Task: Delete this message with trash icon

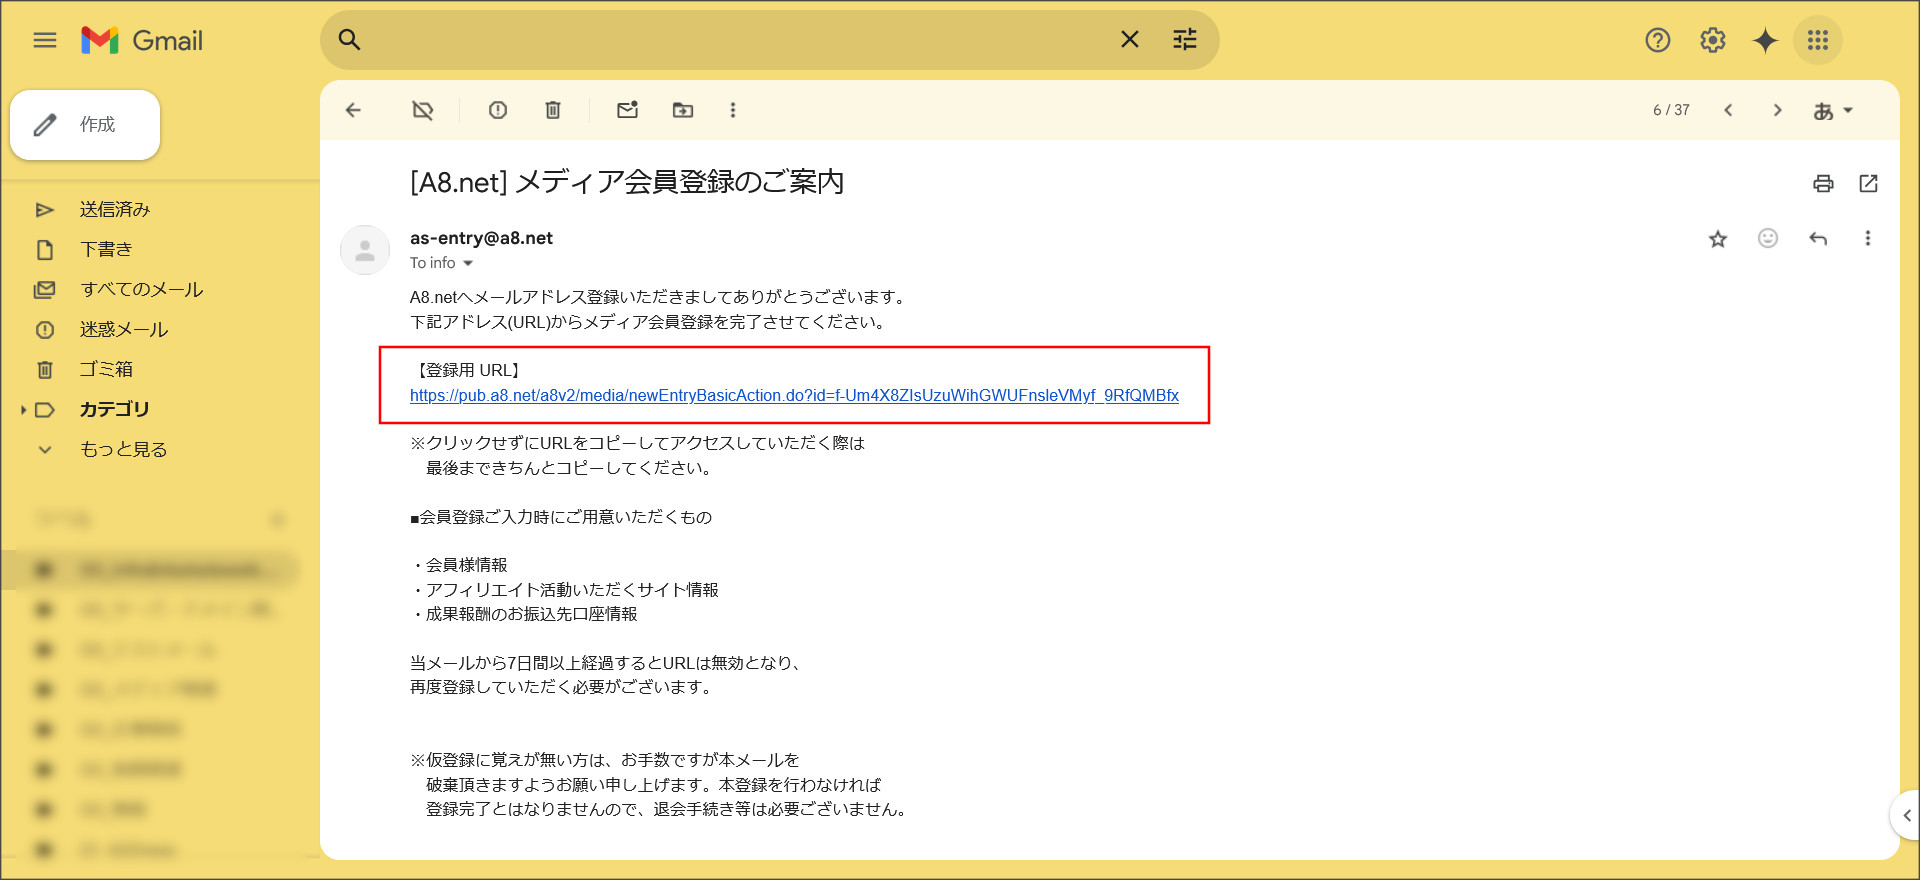Action: coord(553,110)
